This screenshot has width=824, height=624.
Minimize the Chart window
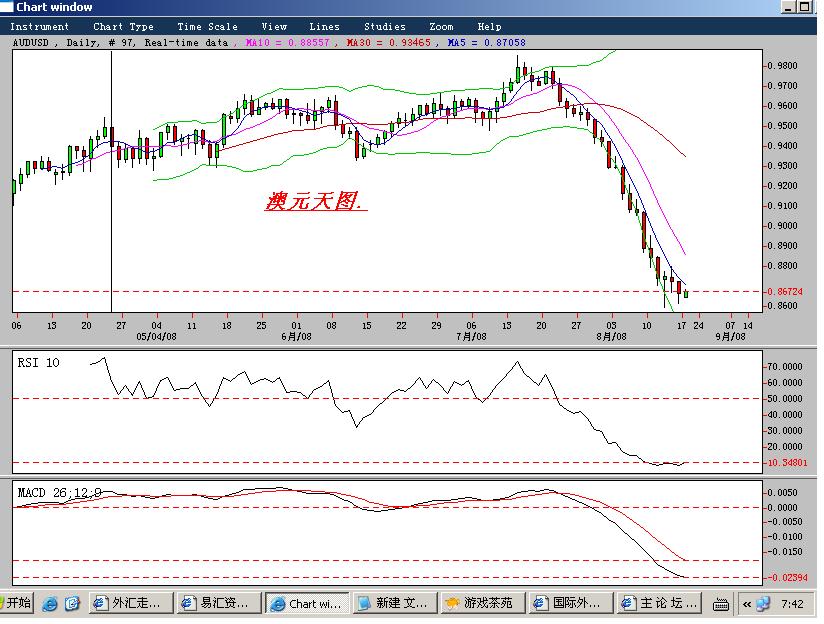pyautogui.click(x=788, y=7)
